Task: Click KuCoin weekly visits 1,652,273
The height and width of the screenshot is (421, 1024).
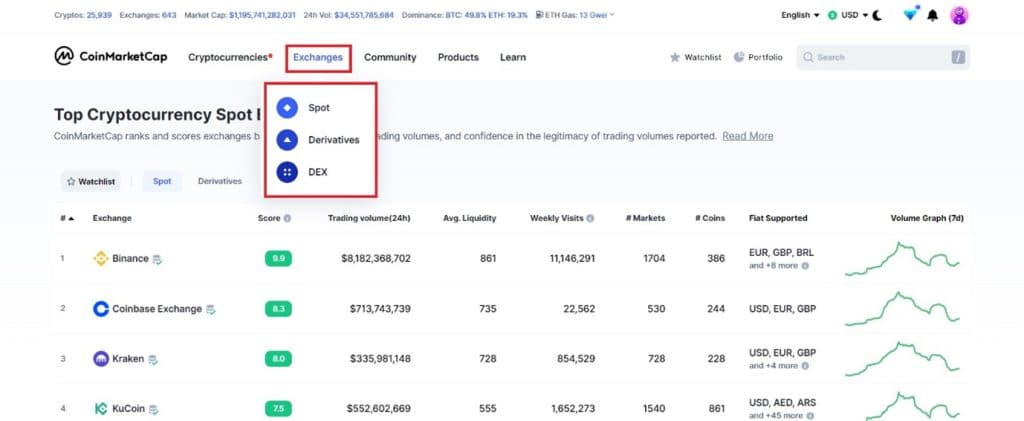Action: pyautogui.click(x=573, y=409)
